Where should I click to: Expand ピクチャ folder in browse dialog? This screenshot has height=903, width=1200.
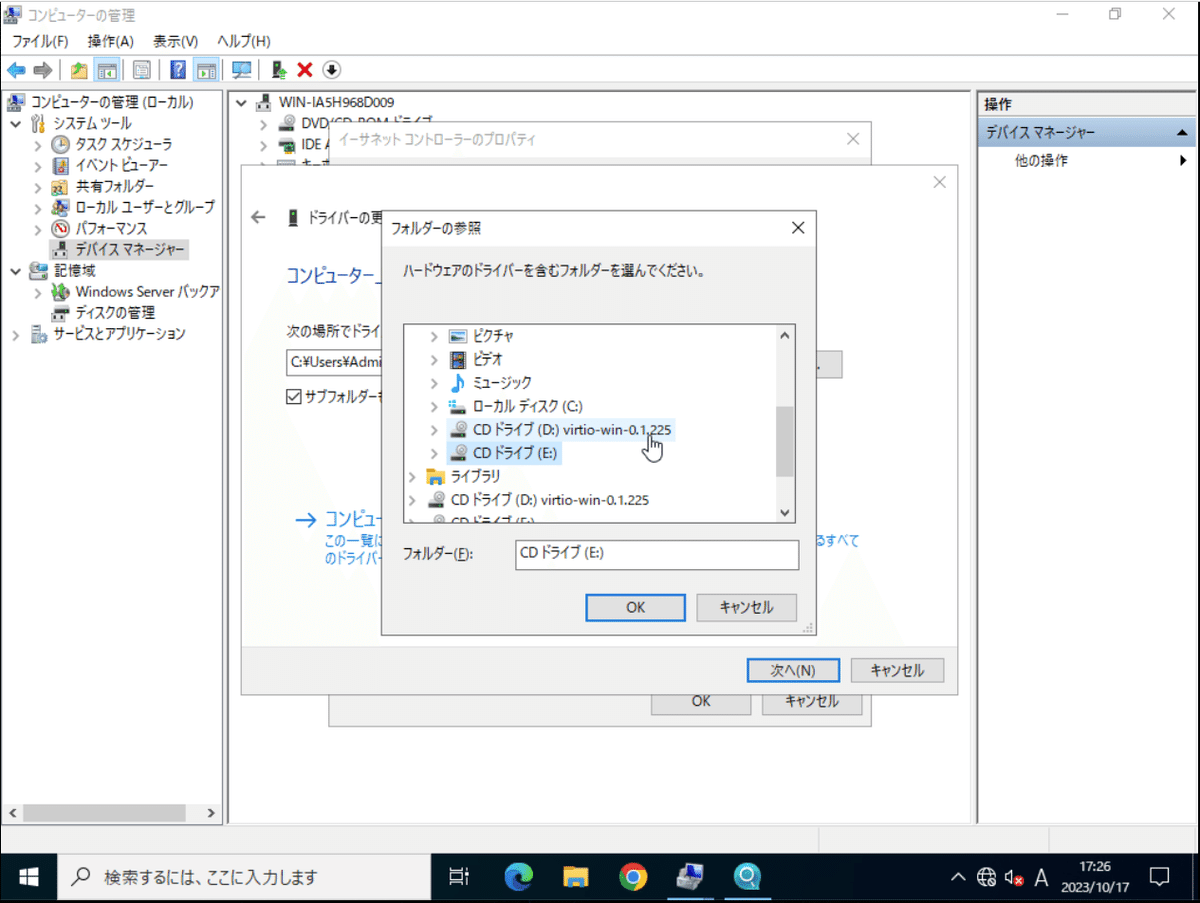[434, 335]
